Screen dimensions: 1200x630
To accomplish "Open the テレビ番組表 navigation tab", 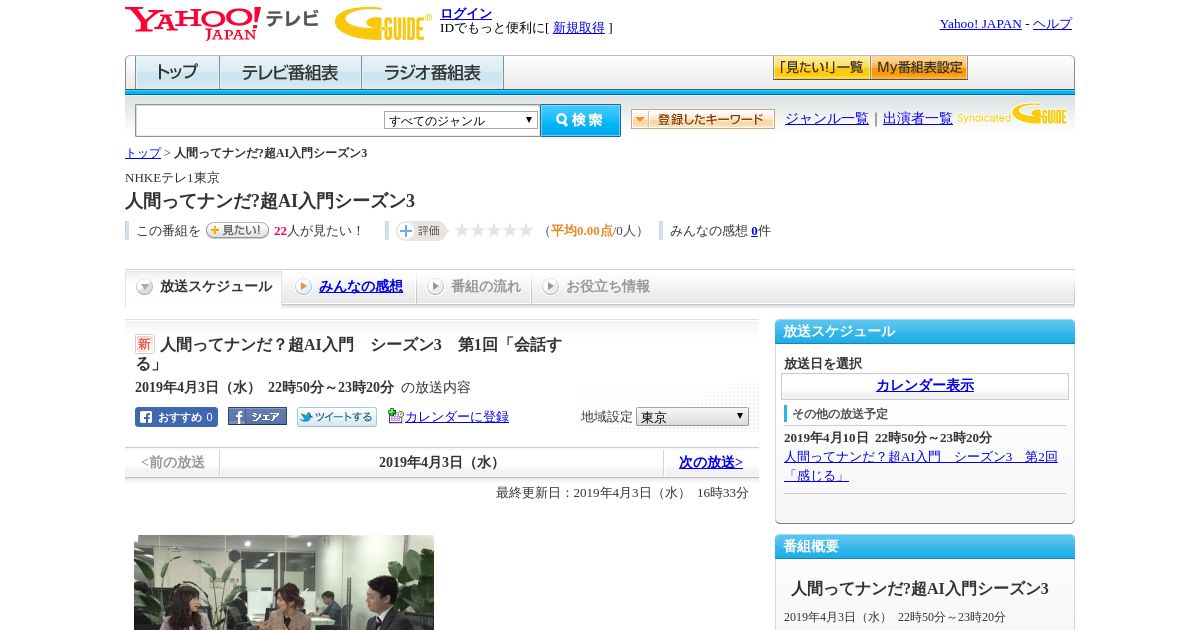I will pos(290,73).
